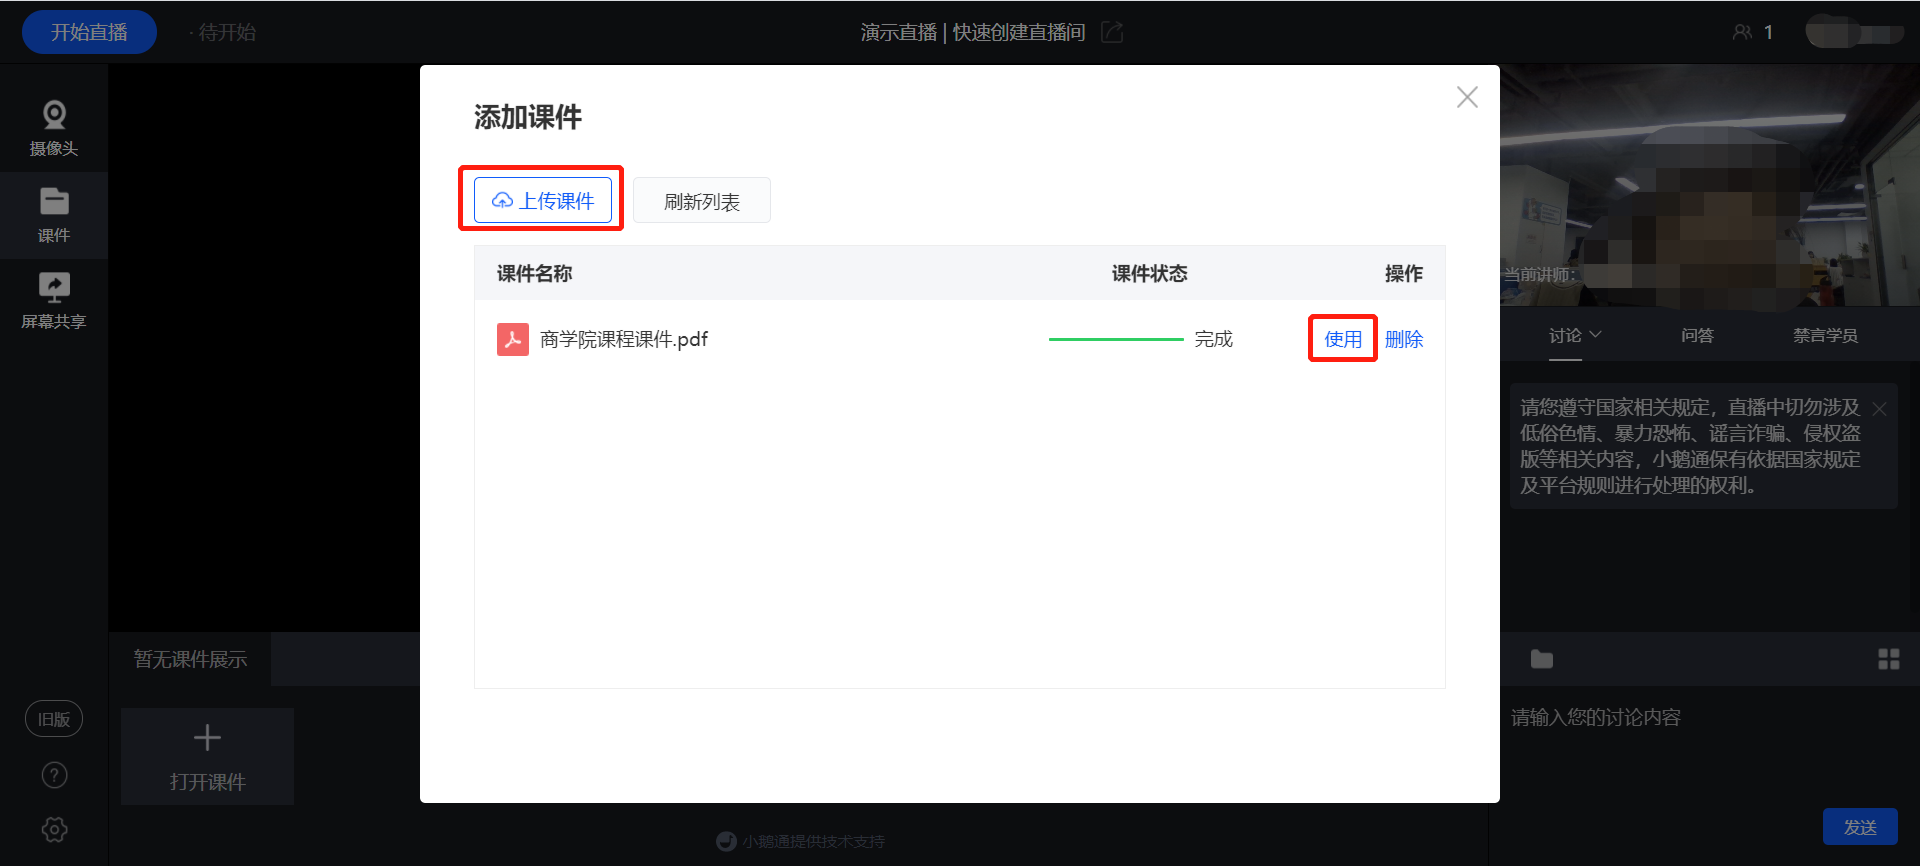1920x866 pixels.
Task: Open the settings gear in sidebar
Action: point(54,829)
